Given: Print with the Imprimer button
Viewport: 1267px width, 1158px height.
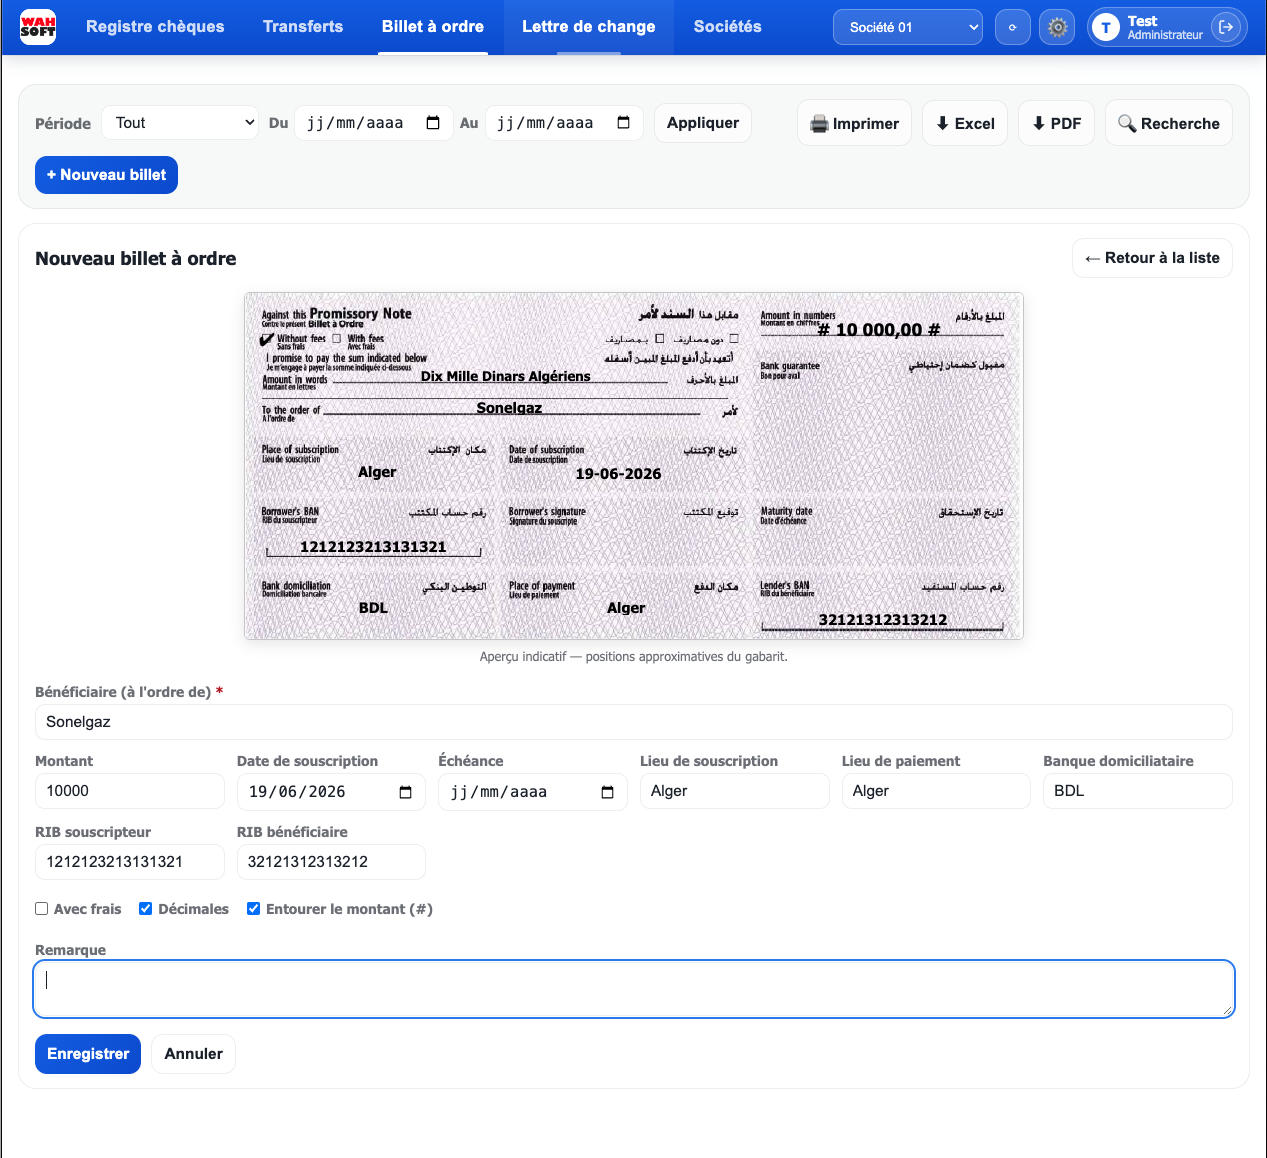Looking at the screenshot, I should [854, 123].
